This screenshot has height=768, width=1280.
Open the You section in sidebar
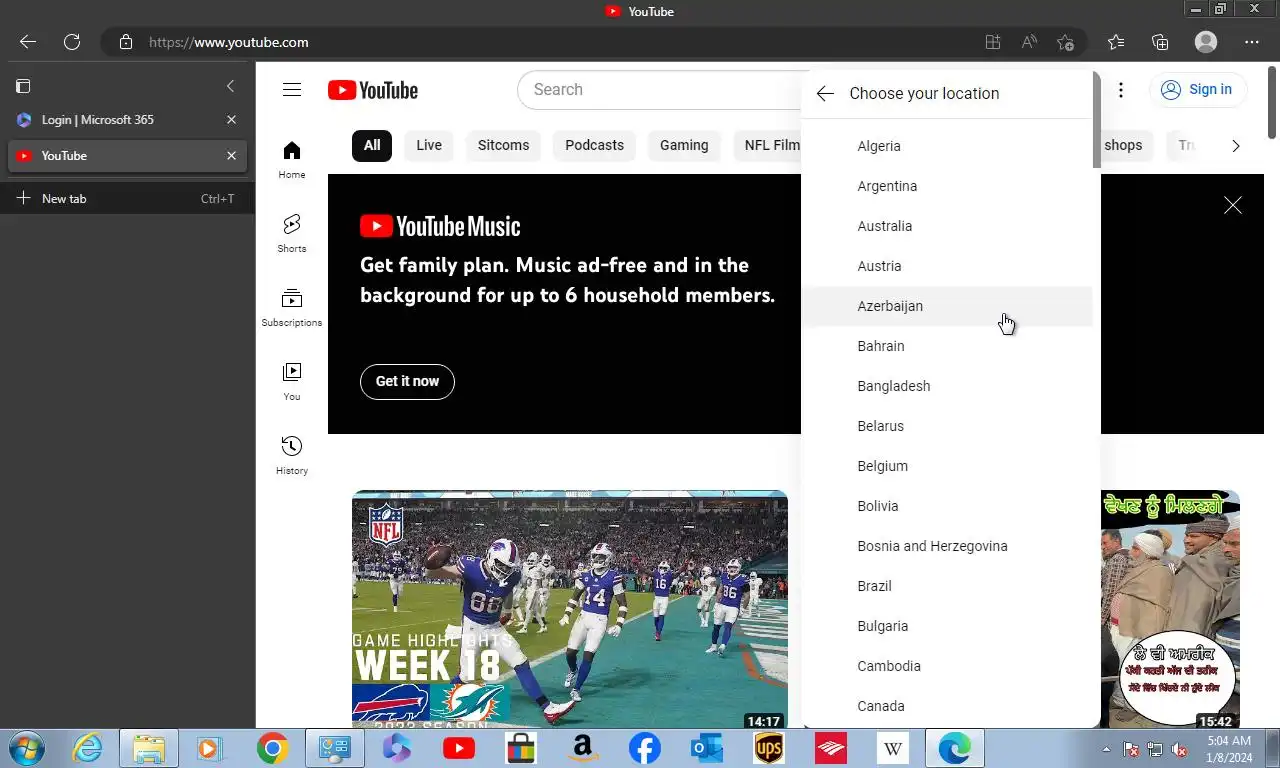tap(292, 381)
